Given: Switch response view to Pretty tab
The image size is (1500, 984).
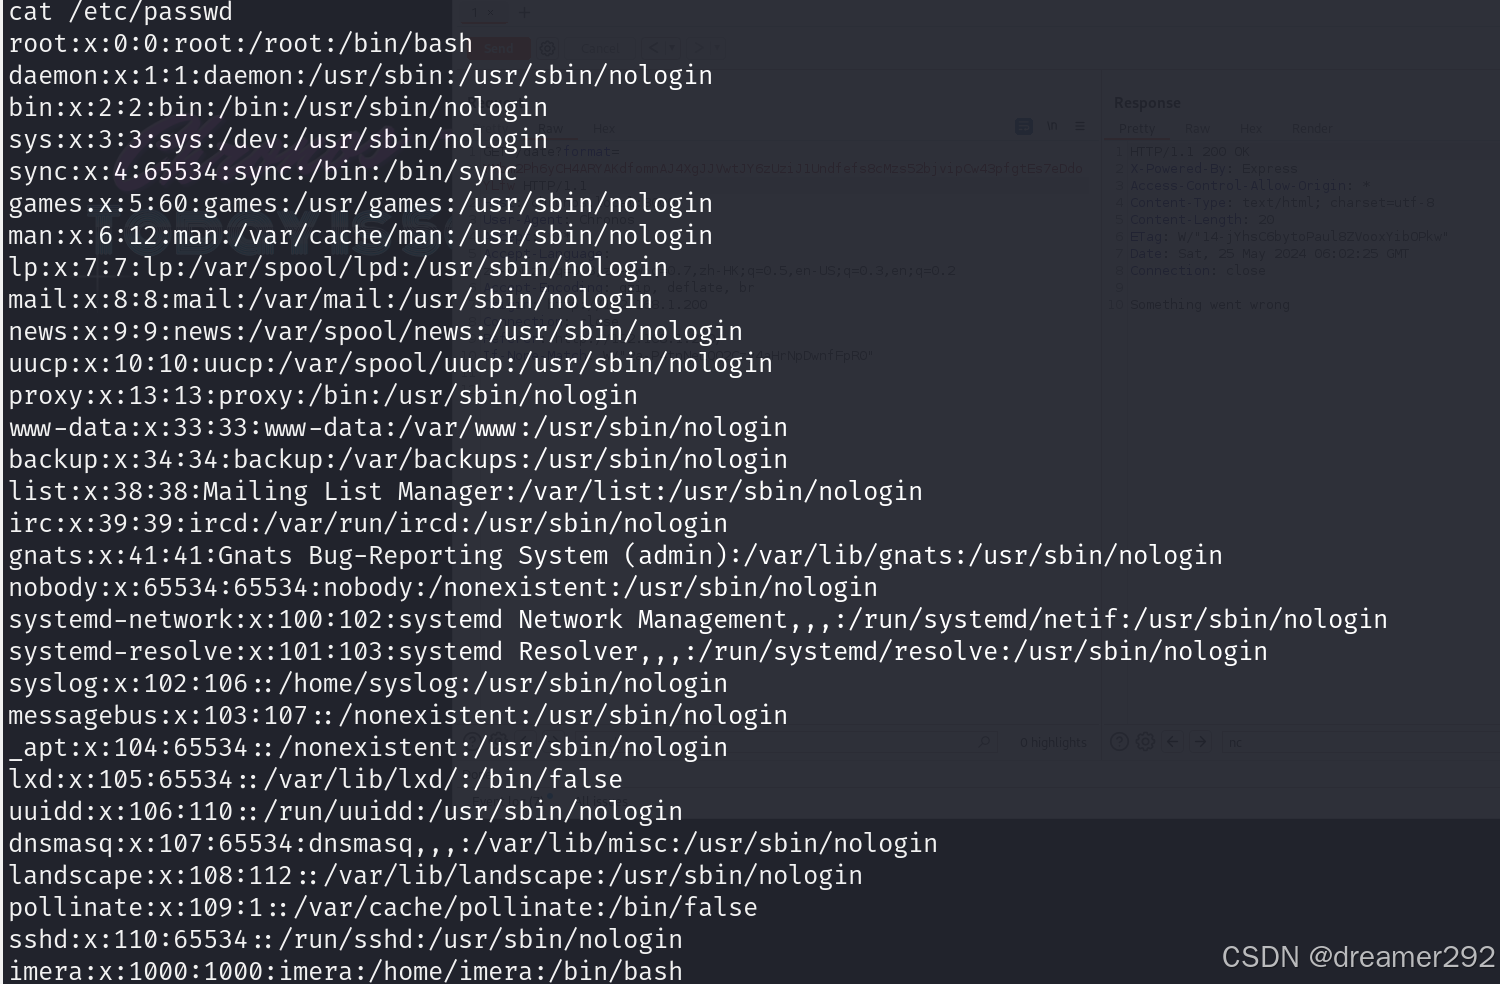Looking at the screenshot, I should [1137, 129].
